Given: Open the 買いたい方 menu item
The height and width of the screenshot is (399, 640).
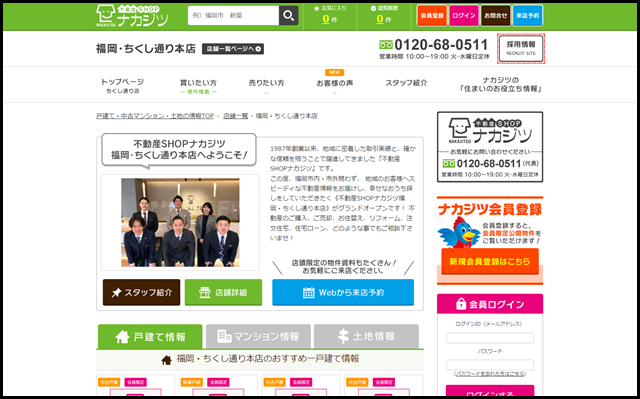Looking at the screenshot, I should tap(198, 86).
